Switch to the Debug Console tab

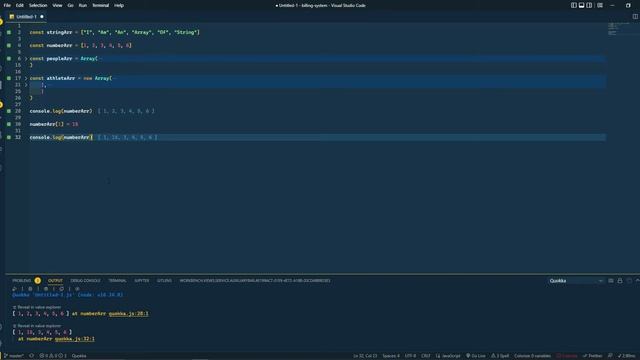pyautogui.click(x=85, y=281)
